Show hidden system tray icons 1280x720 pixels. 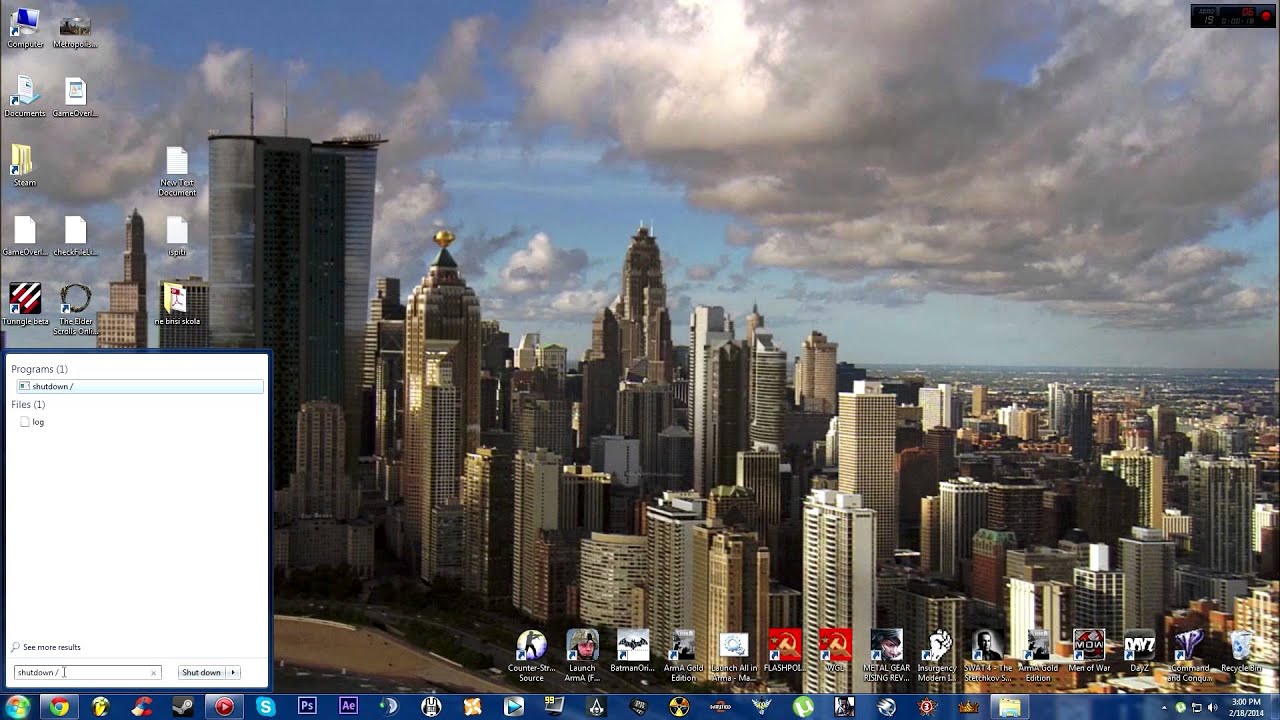tap(1166, 707)
